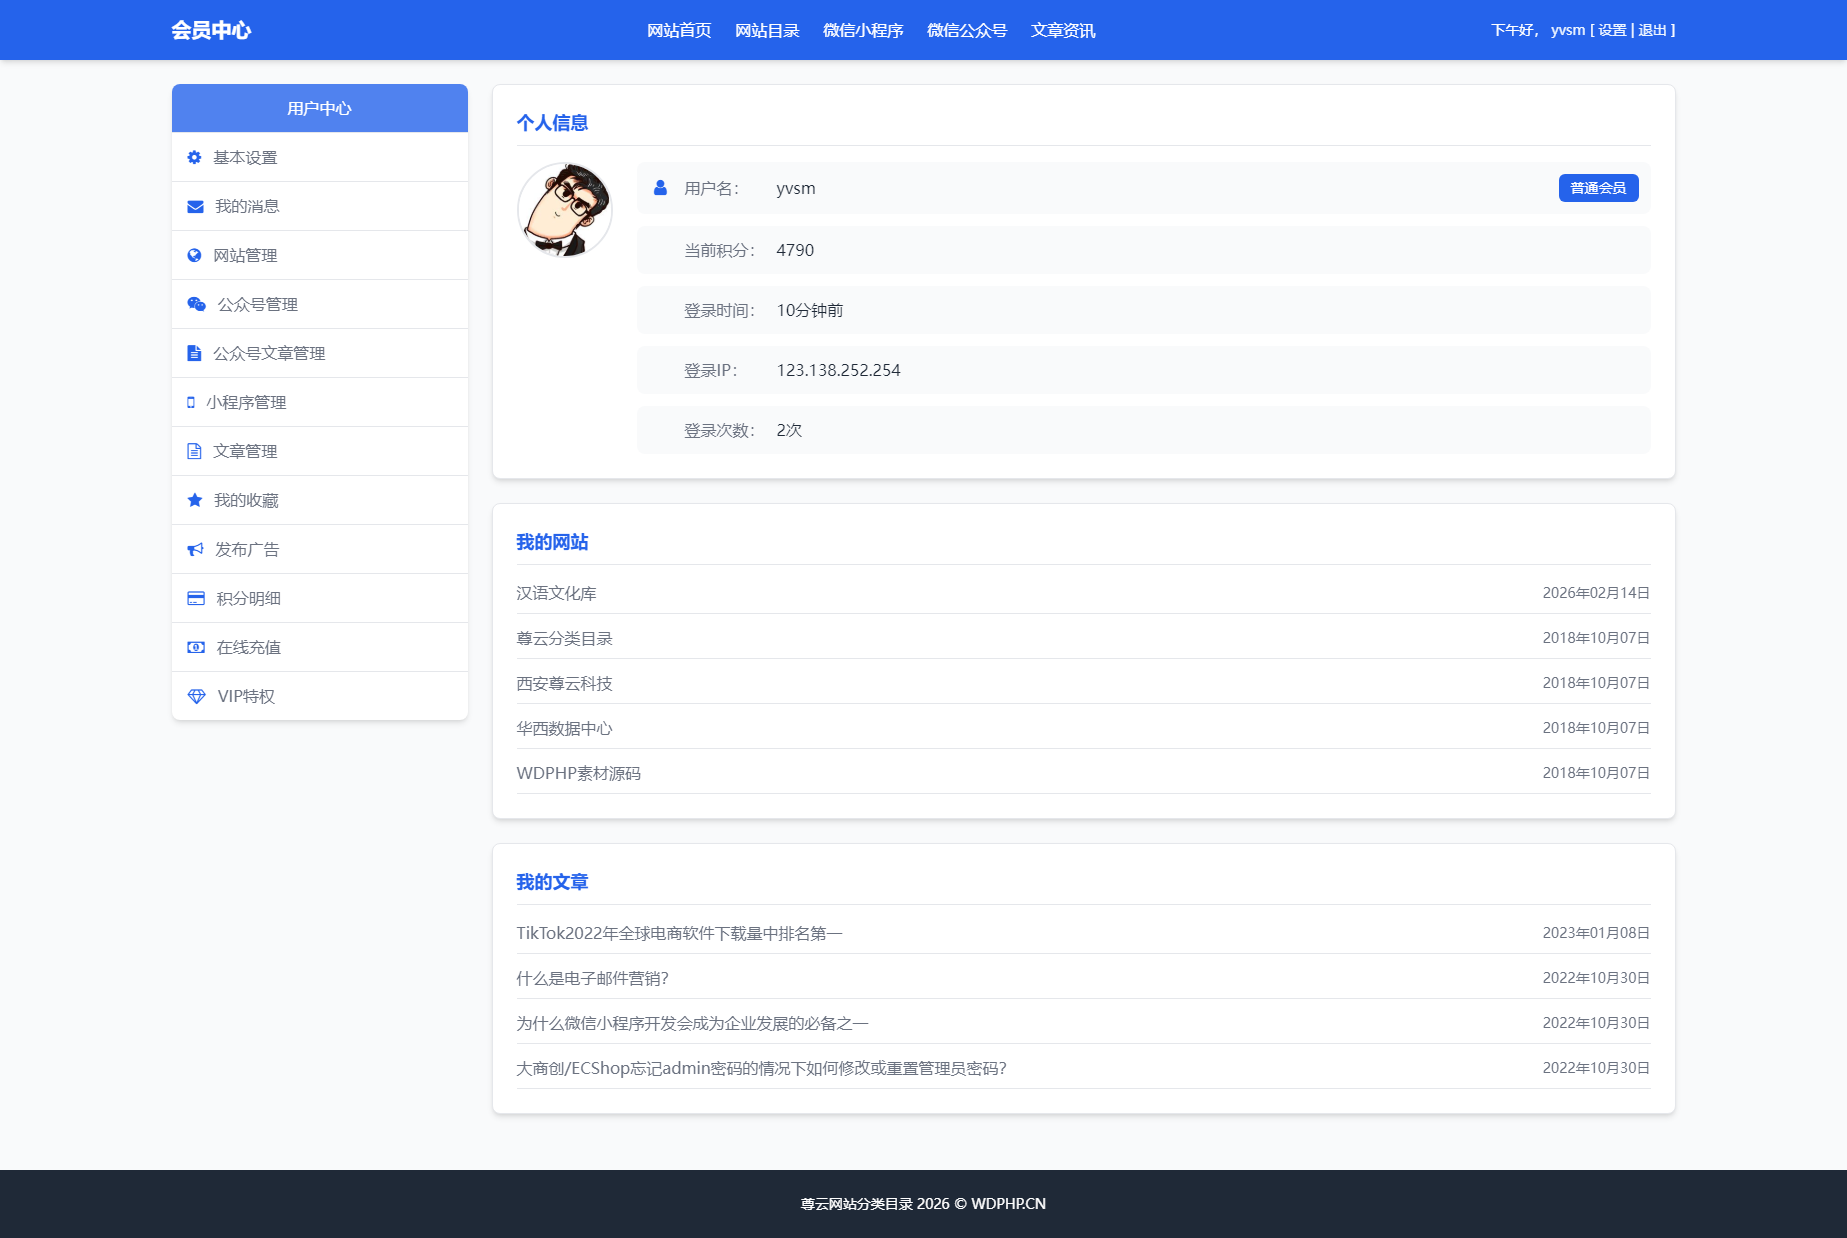Open the 西安尊云科技 website entry
The height and width of the screenshot is (1238, 1847).
point(564,683)
